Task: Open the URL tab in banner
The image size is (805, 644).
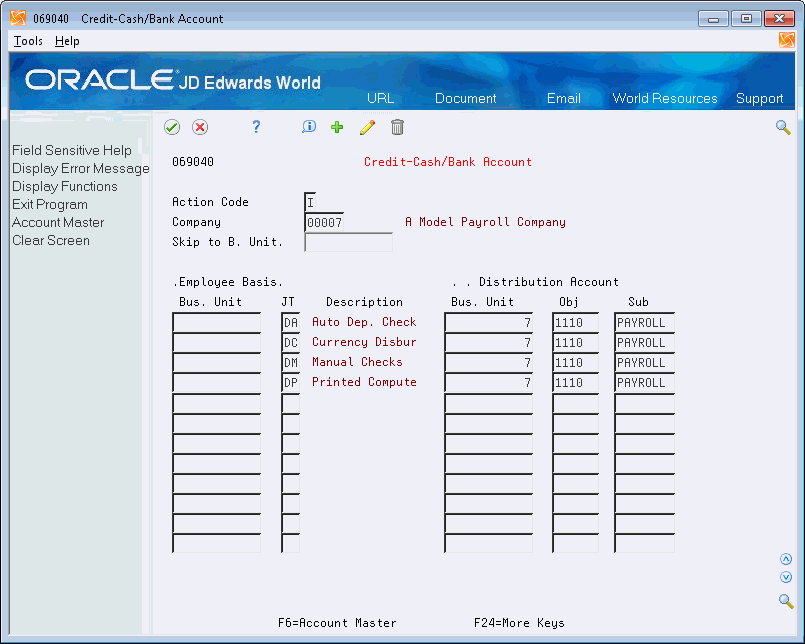Action: click(380, 98)
